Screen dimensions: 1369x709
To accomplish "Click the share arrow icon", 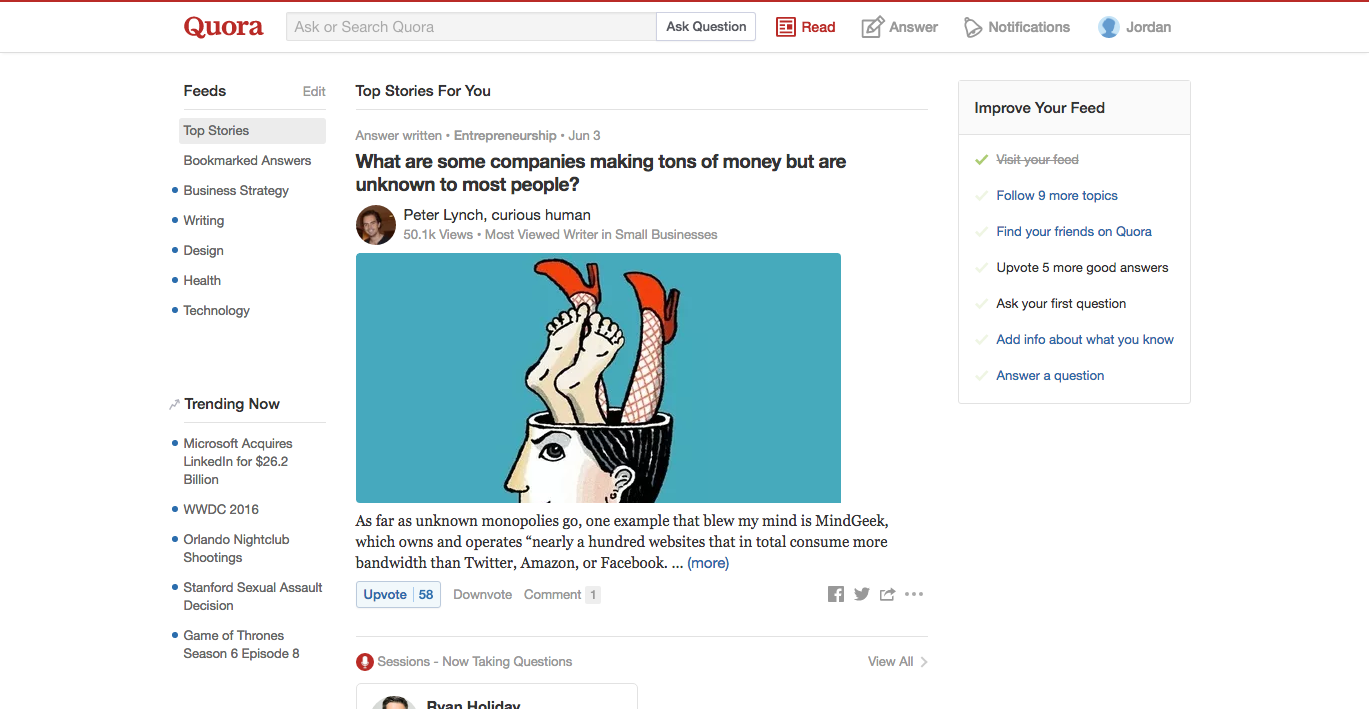I will pos(887,594).
